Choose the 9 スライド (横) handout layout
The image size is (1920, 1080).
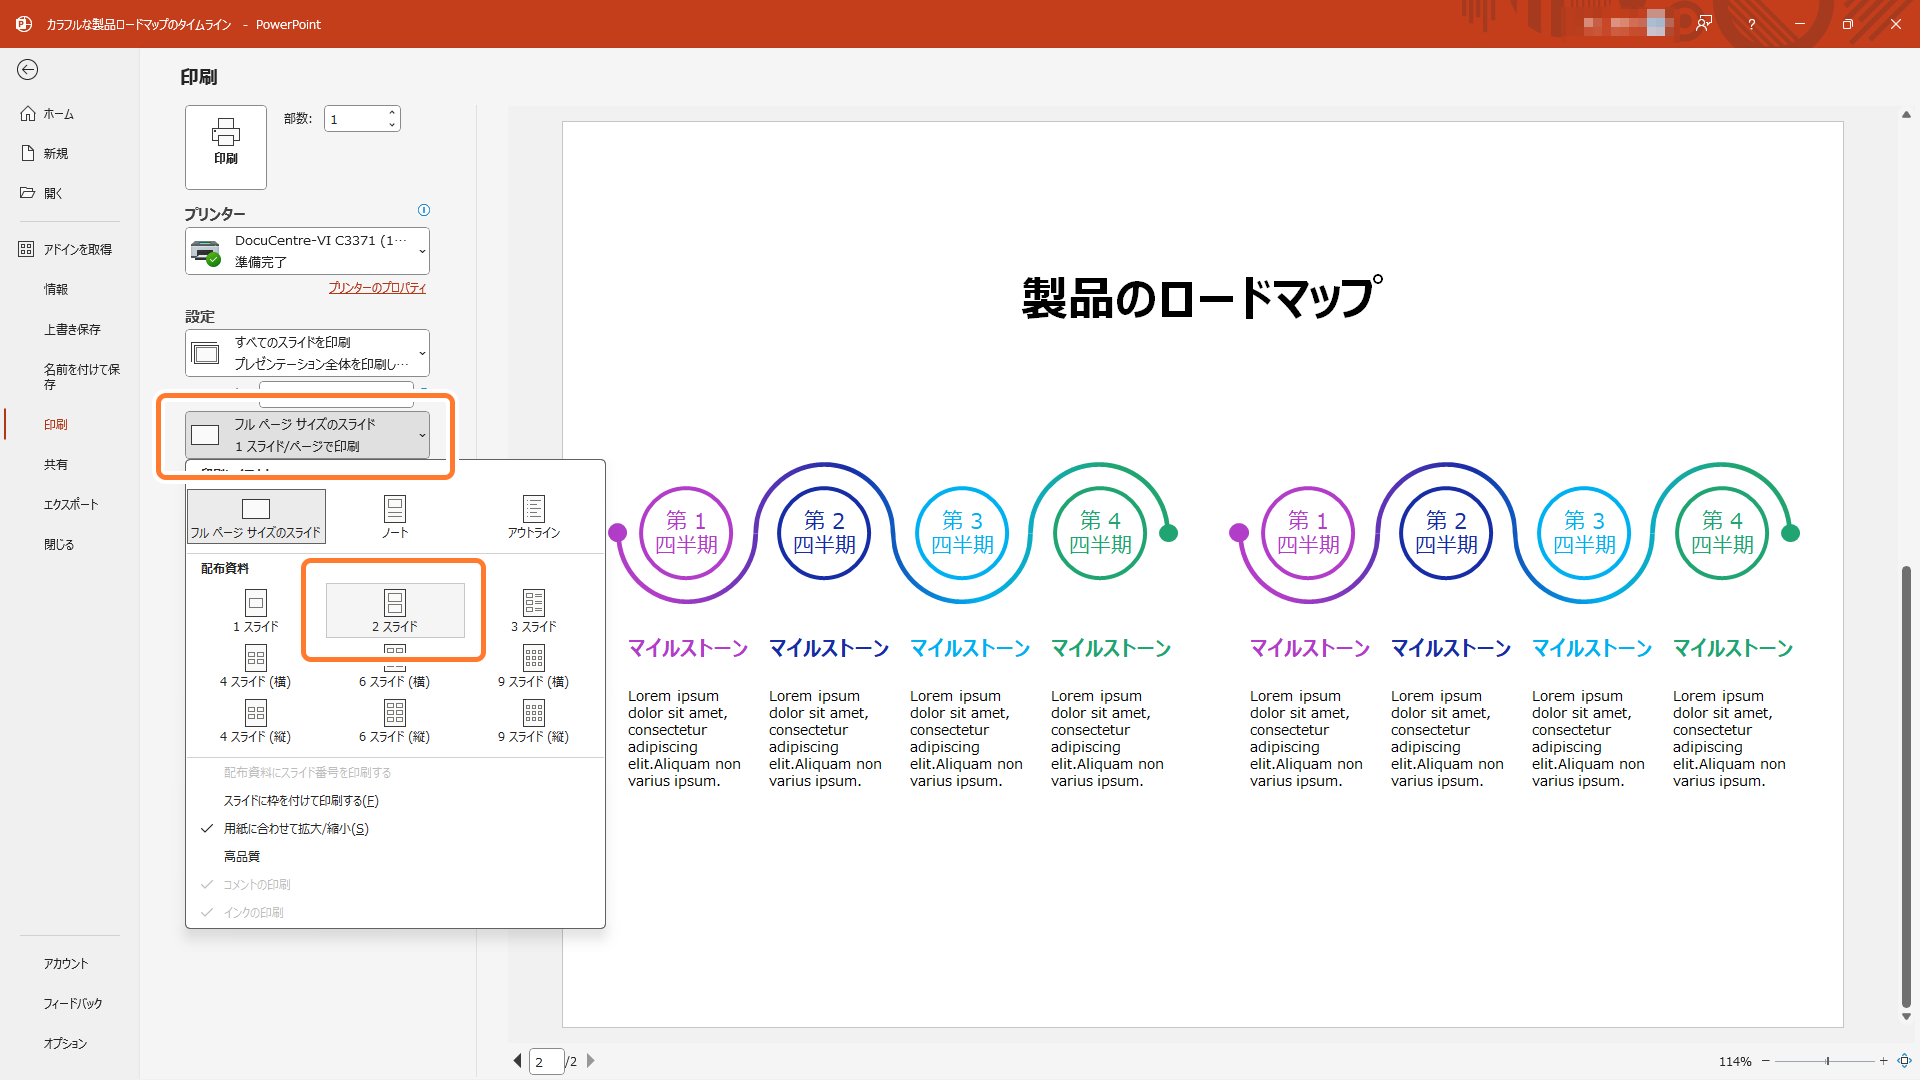click(x=534, y=665)
